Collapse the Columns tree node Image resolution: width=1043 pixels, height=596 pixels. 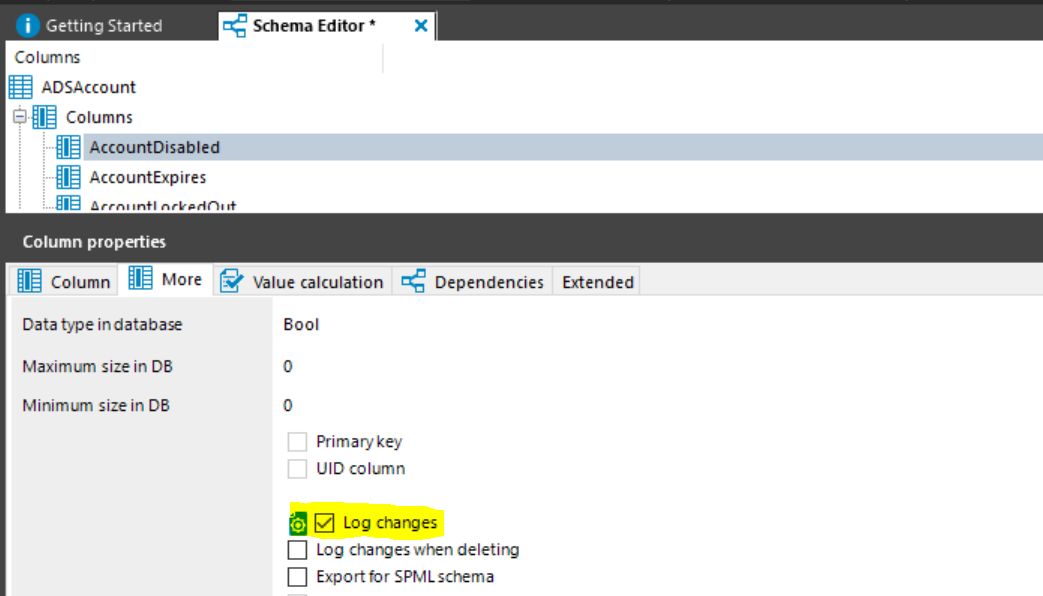point(20,117)
